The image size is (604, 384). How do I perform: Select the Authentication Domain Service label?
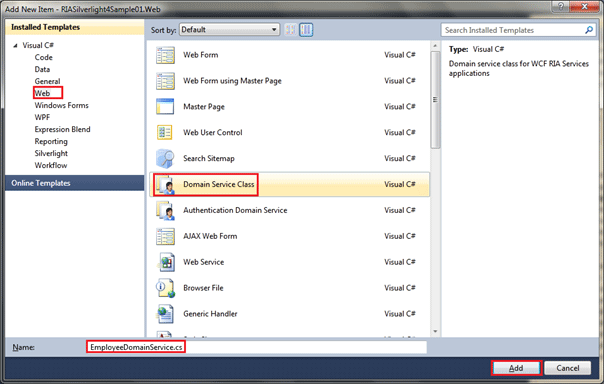point(235,210)
